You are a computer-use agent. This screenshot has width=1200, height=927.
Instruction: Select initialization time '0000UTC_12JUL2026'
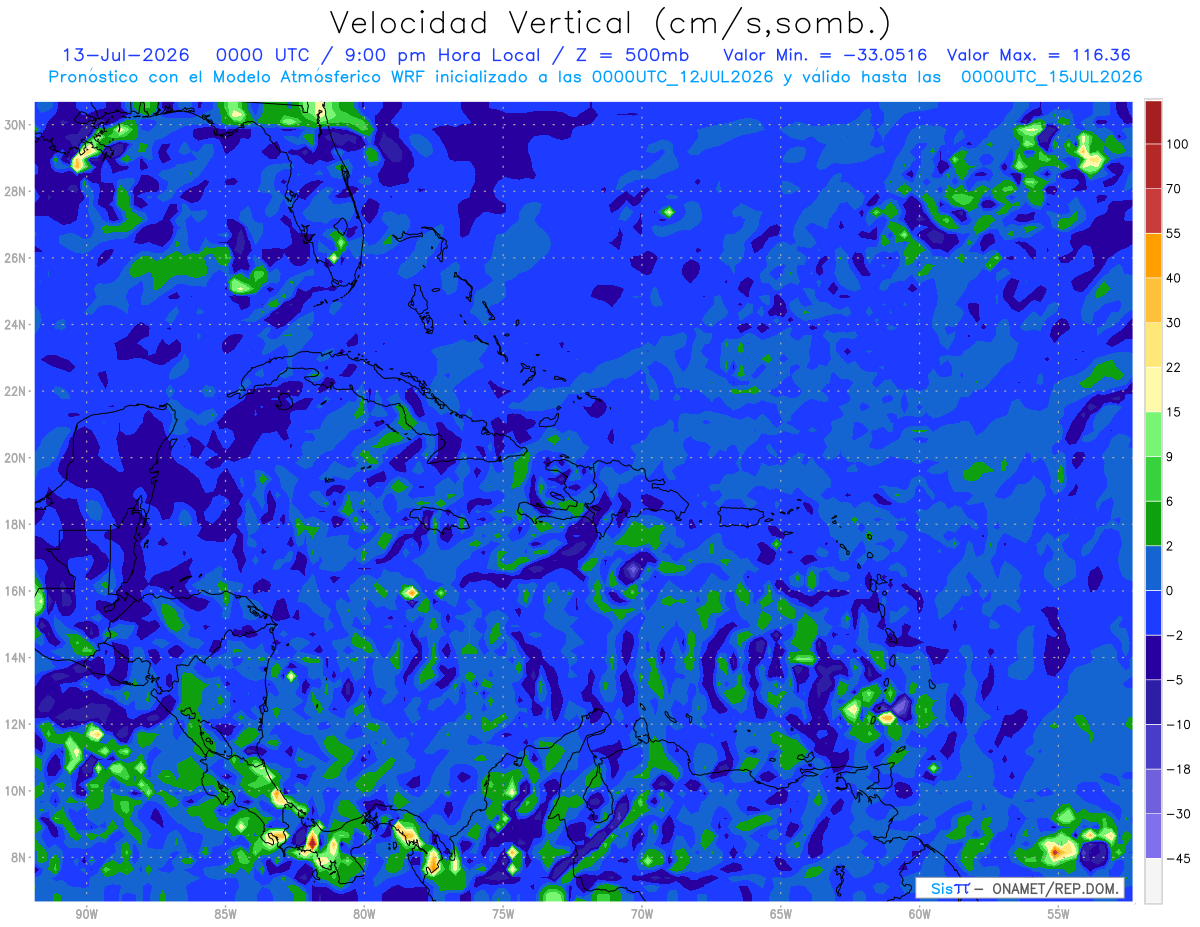tap(683, 77)
